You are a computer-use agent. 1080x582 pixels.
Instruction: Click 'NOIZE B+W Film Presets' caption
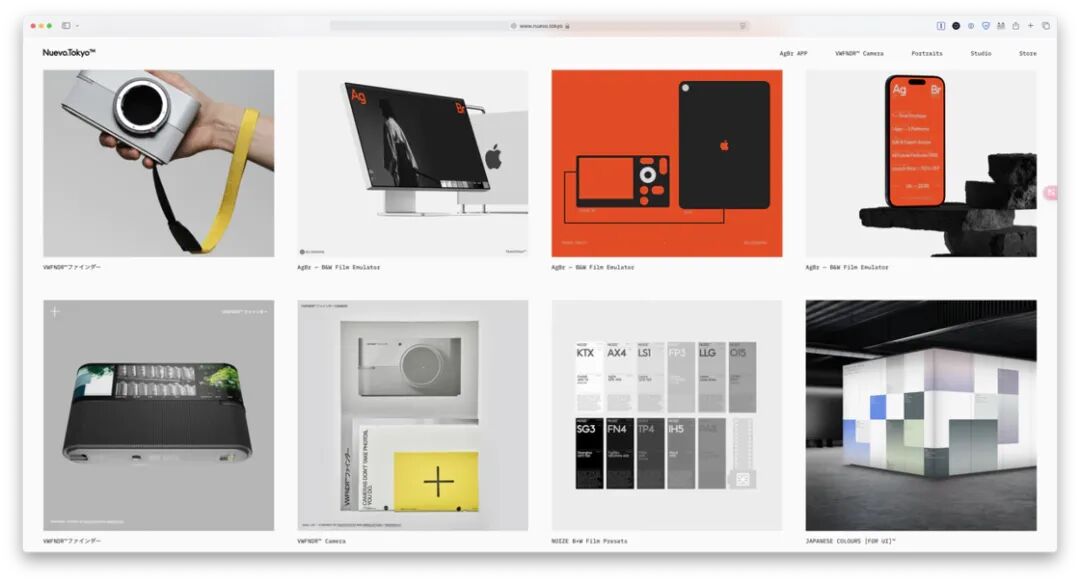click(589, 541)
